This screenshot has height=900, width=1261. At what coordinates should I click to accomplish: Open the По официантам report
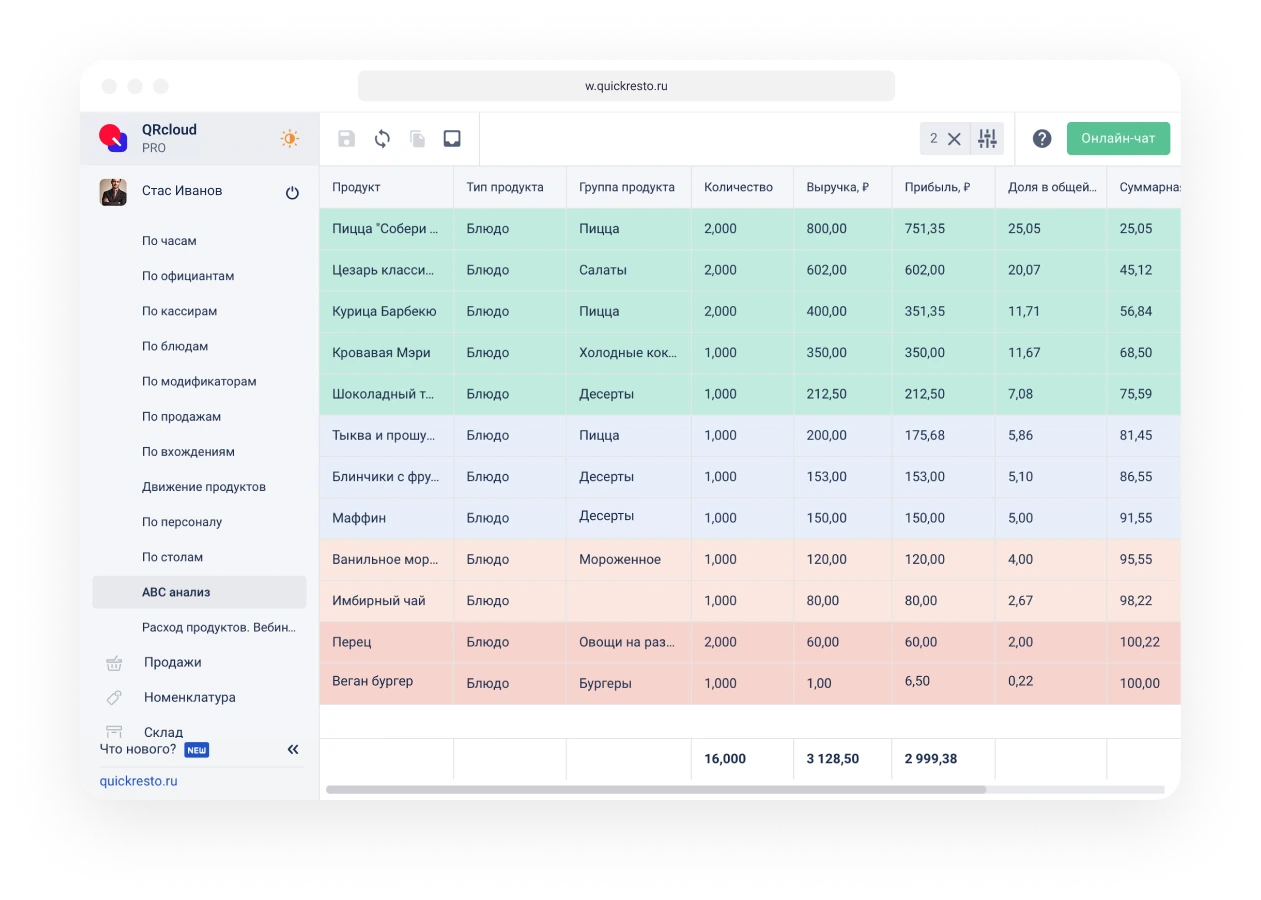click(188, 276)
